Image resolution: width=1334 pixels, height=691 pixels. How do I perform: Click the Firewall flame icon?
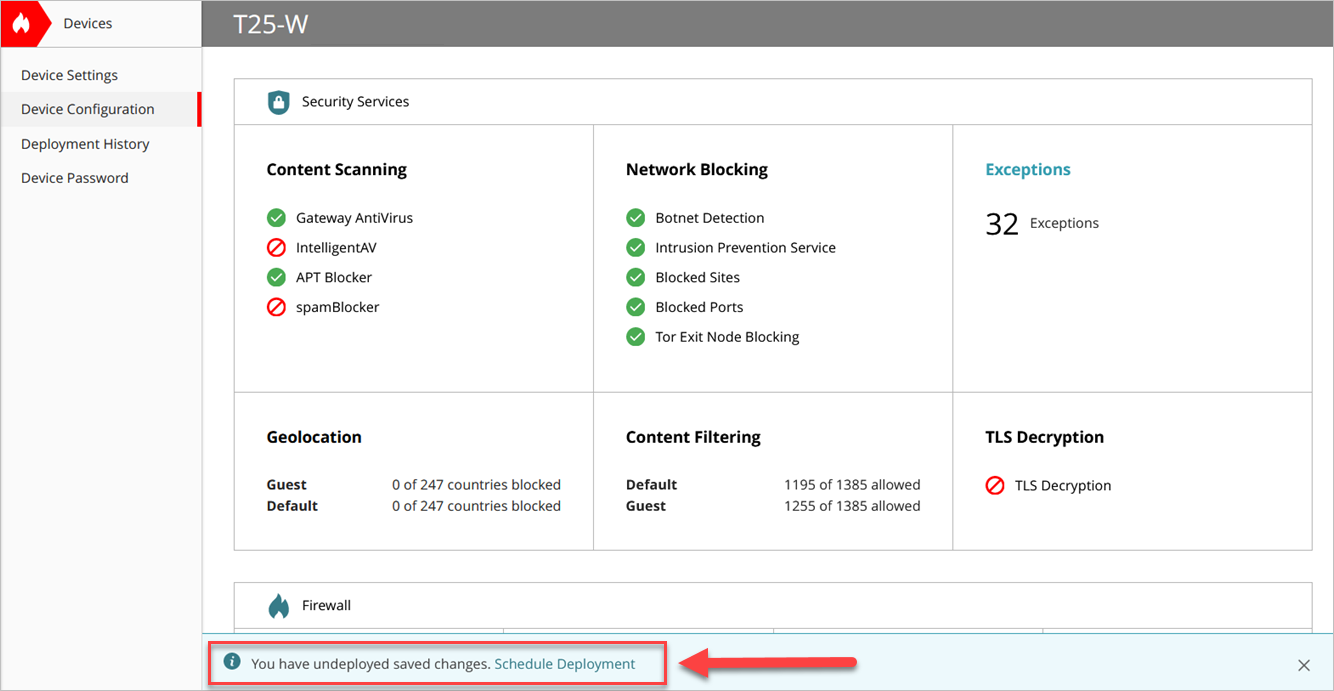click(278, 604)
